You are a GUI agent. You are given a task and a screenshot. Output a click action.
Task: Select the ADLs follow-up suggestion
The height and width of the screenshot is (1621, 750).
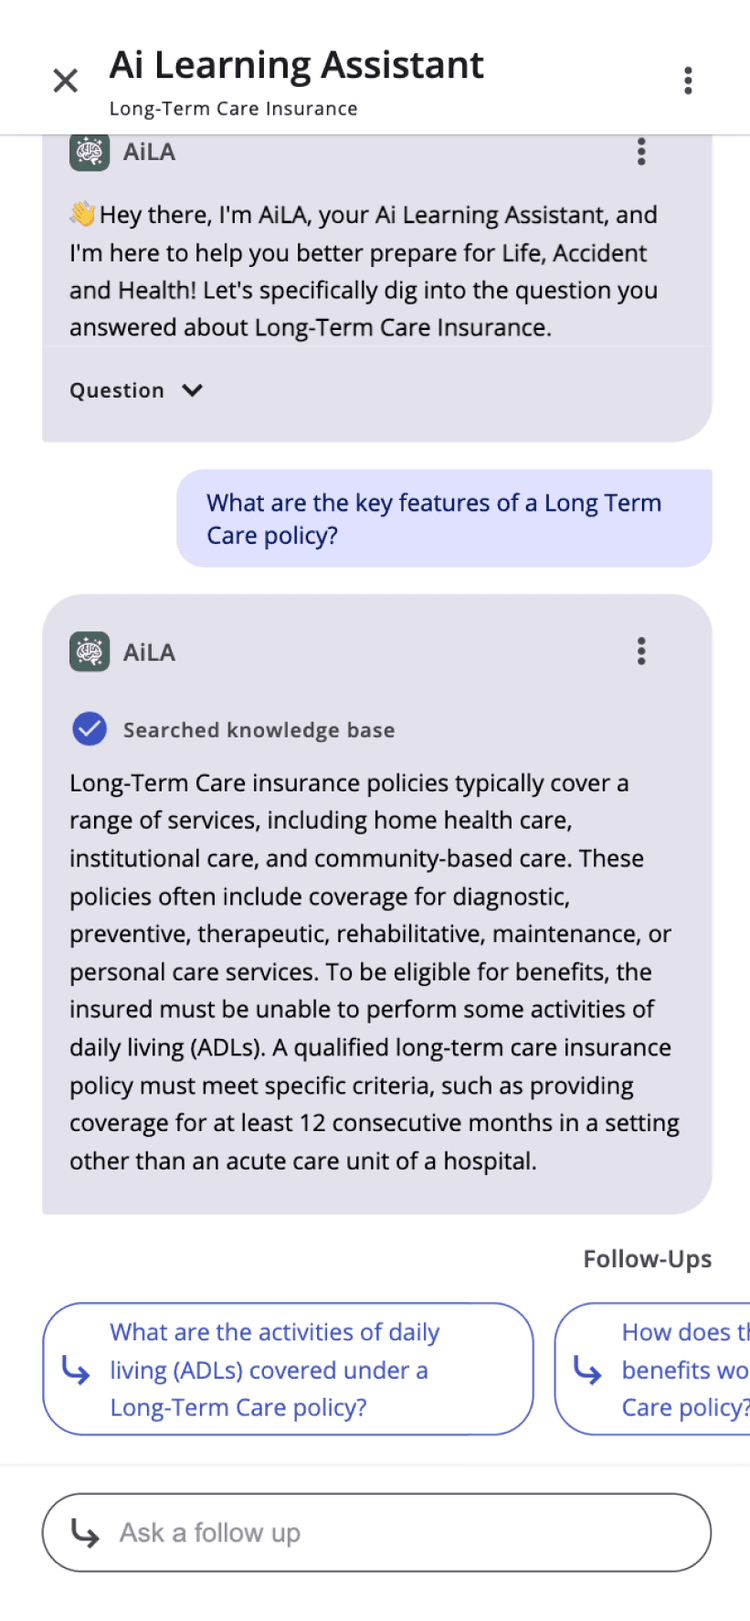288,1369
